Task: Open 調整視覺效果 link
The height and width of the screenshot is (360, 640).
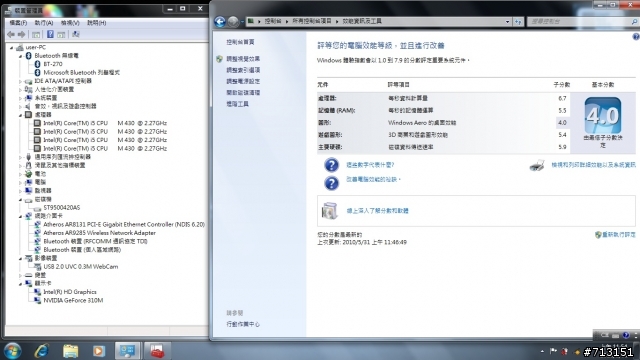Action: [x=243, y=59]
